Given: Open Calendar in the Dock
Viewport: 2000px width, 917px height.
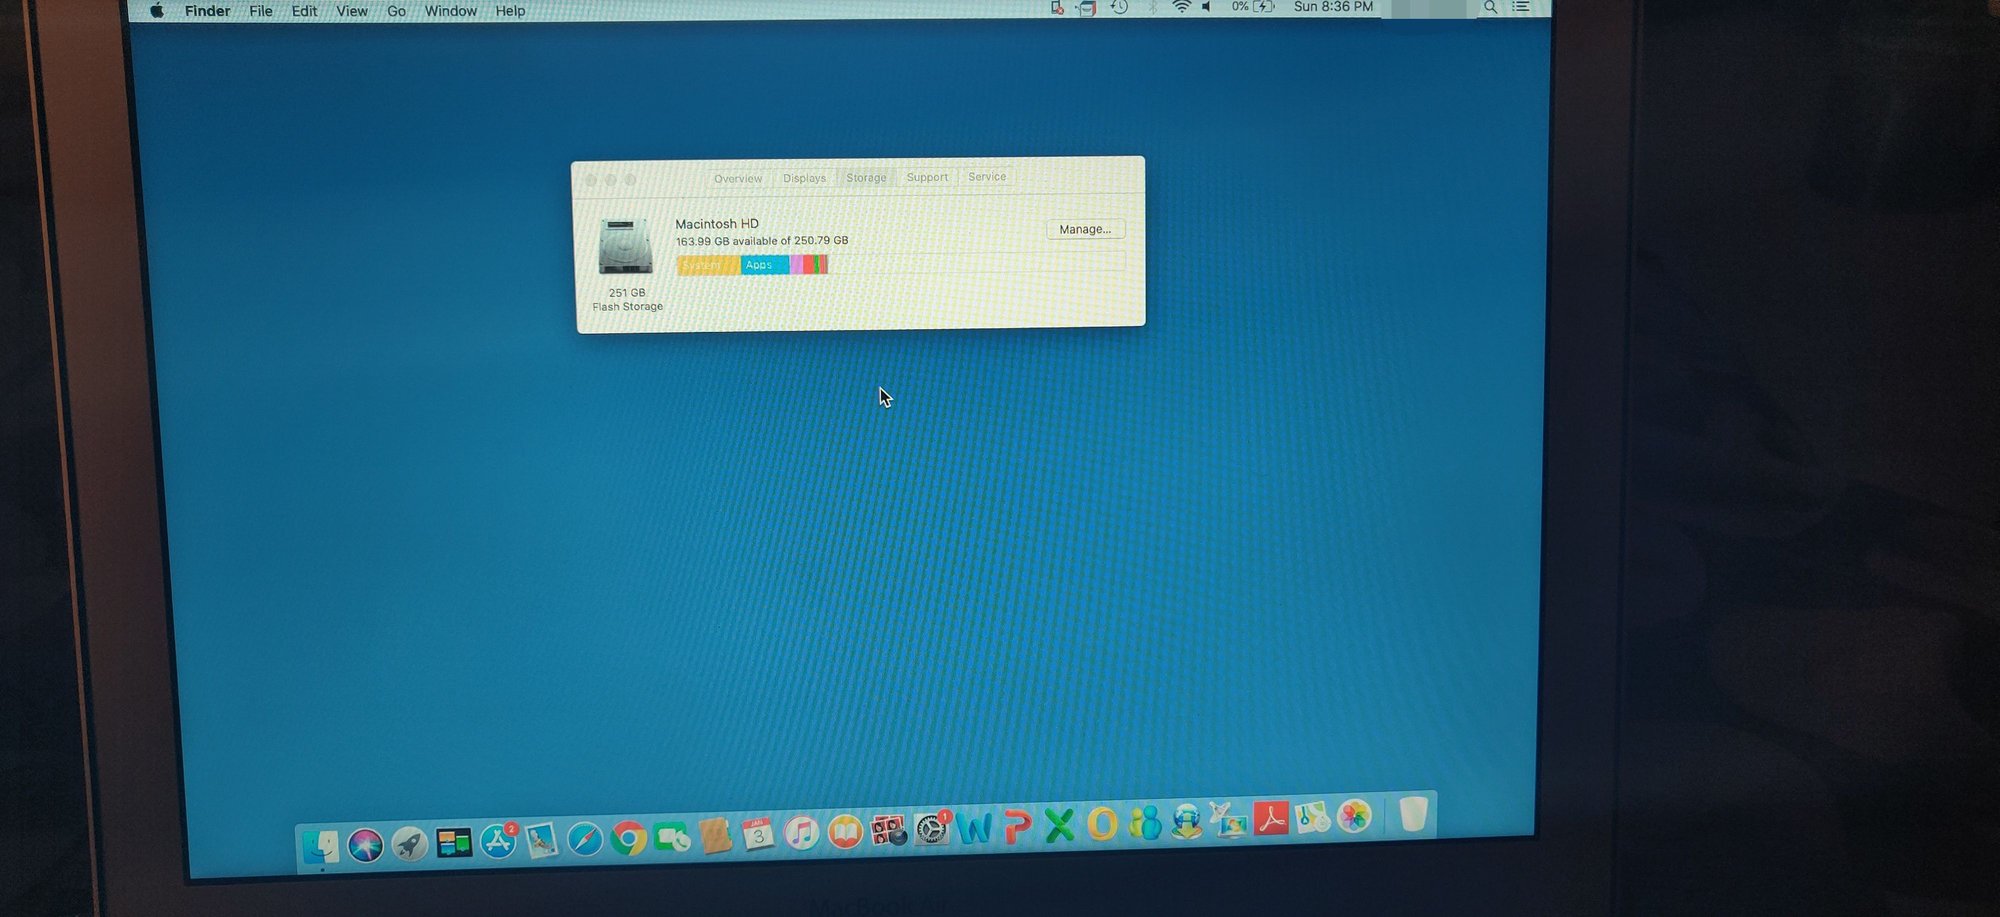Looking at the screenshot, I should [x=758, y=833].
